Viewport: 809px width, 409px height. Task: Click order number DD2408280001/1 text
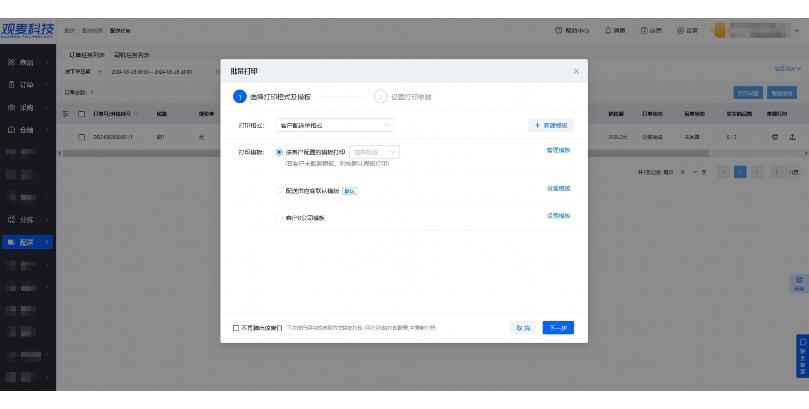coord(113,137)
